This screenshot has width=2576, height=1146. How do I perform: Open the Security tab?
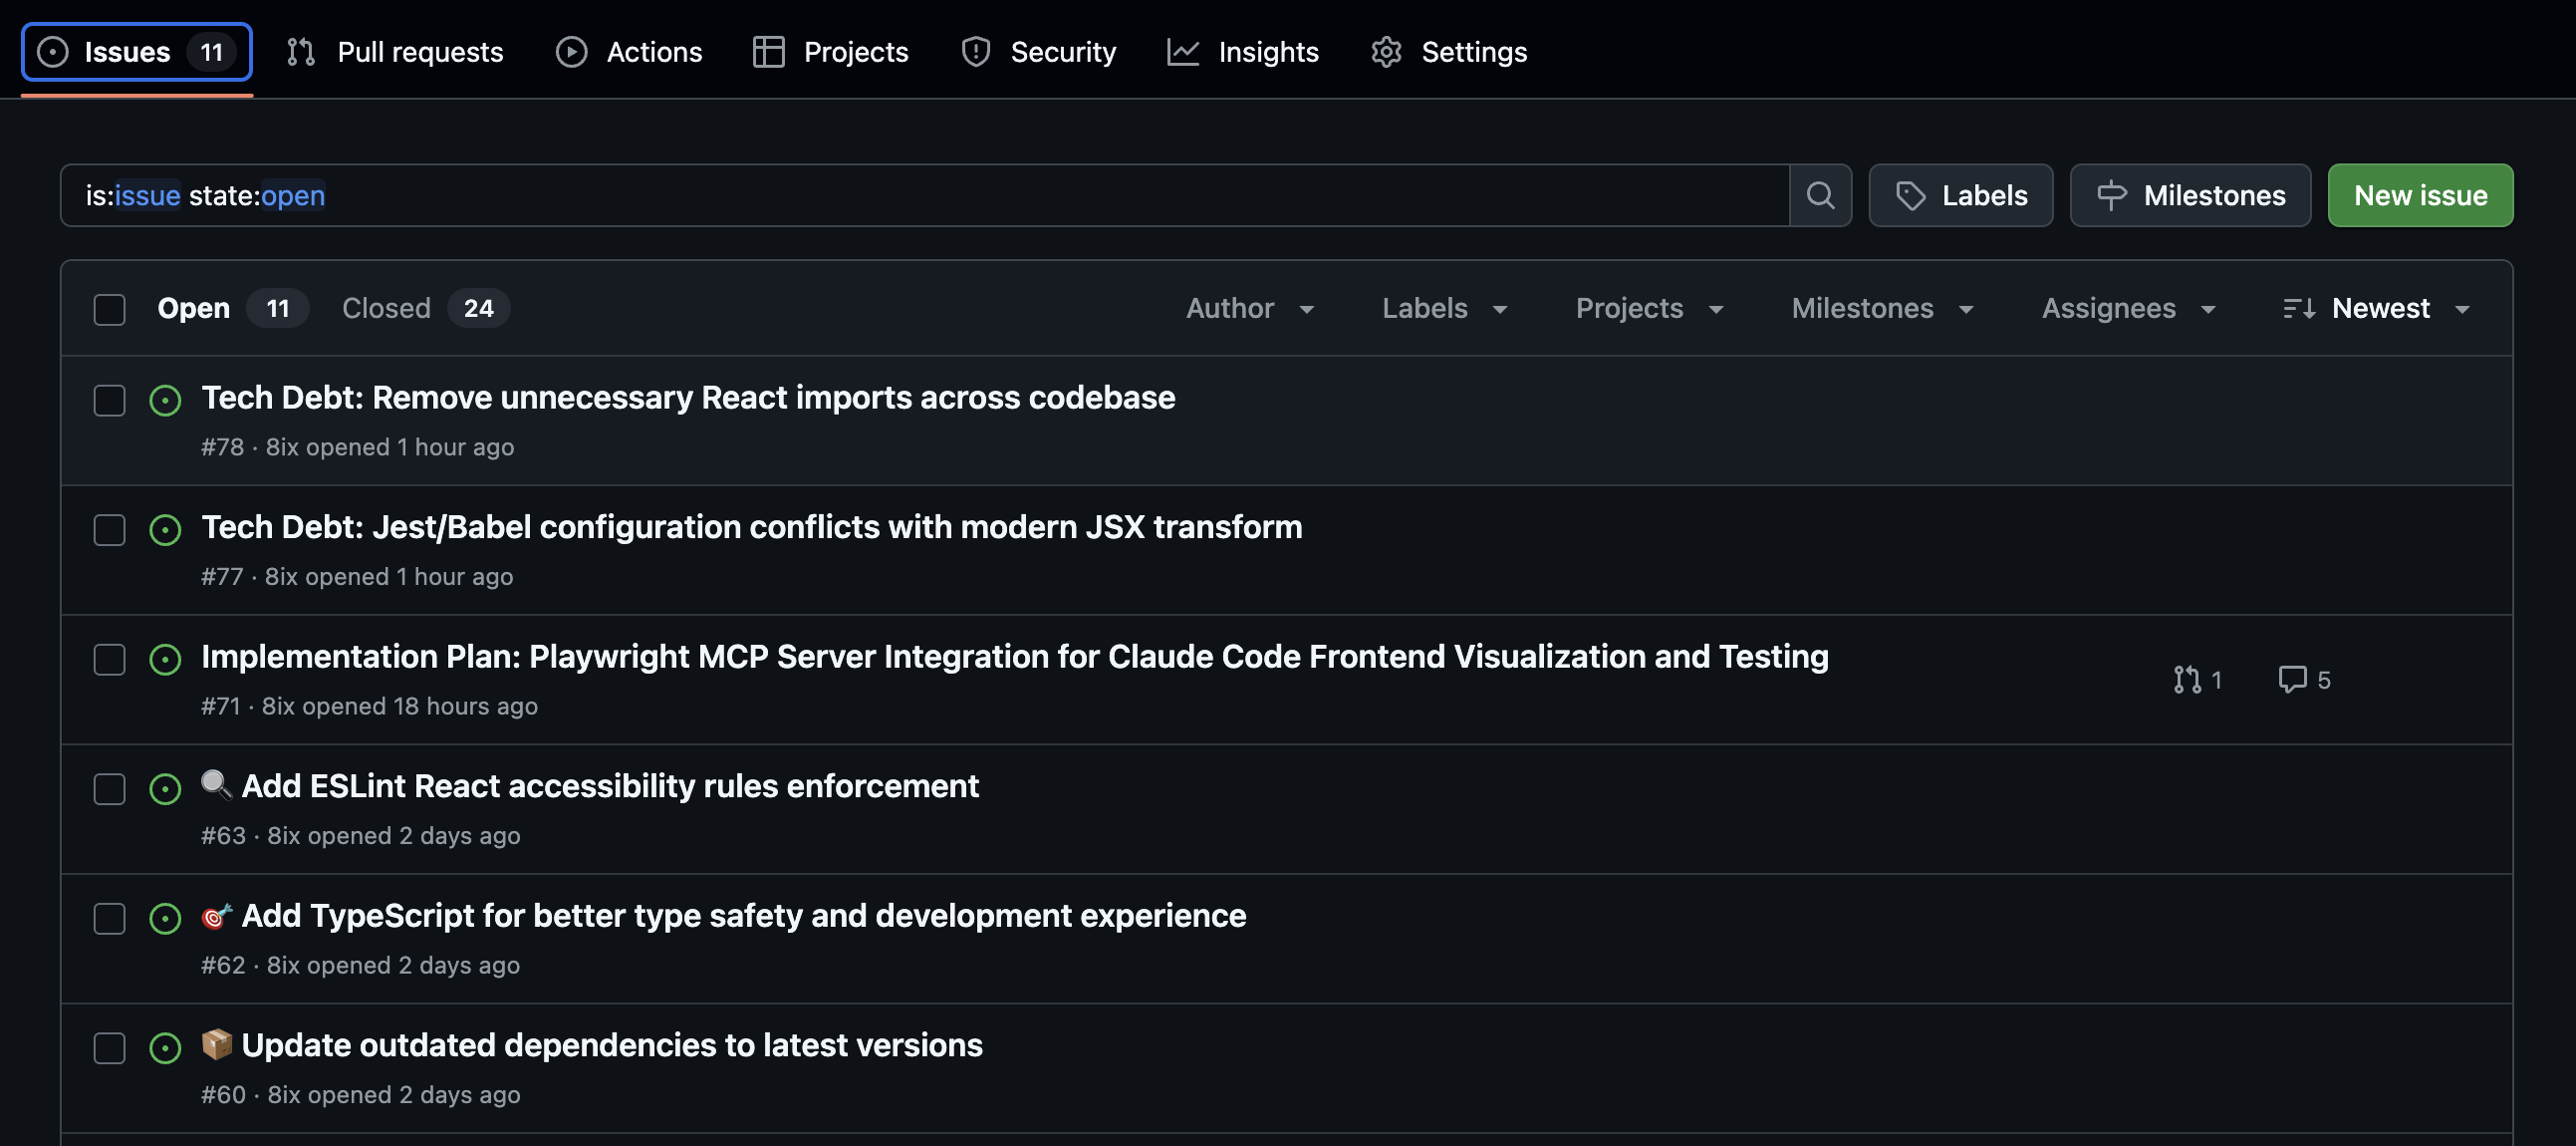pyautogui.click(x=1038, y=51)
